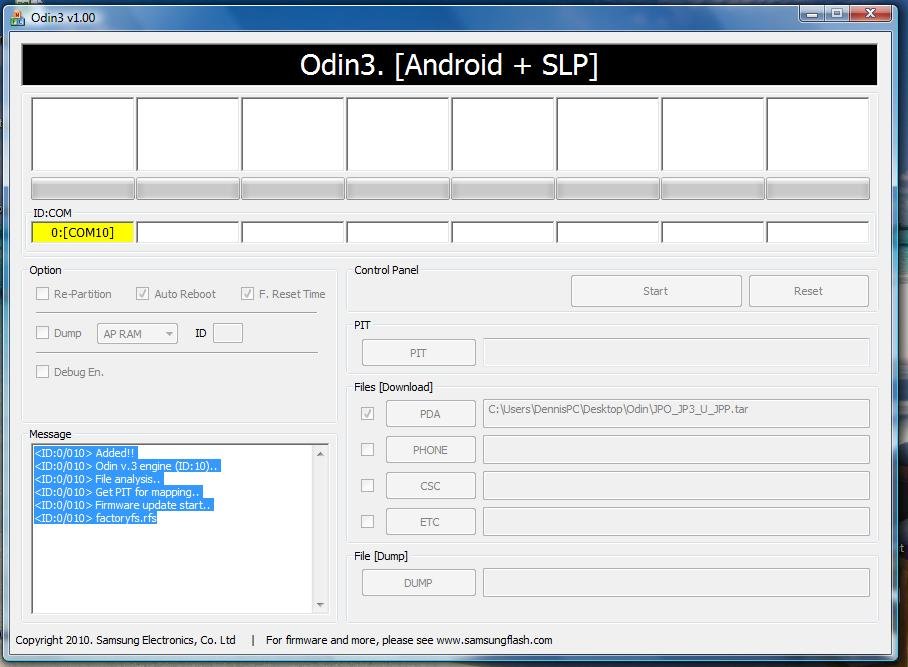This screenshot has width=908, height=667.
Task: Select the 'Get PIT for mapping..' line
Action: click(118, 492)
